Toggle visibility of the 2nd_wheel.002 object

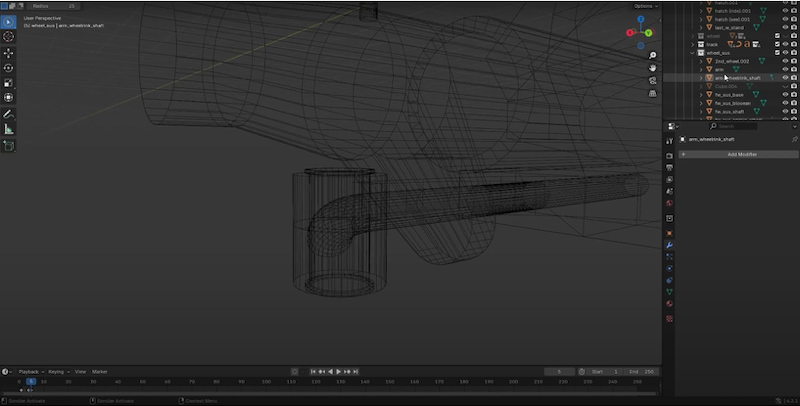(785, 61)
